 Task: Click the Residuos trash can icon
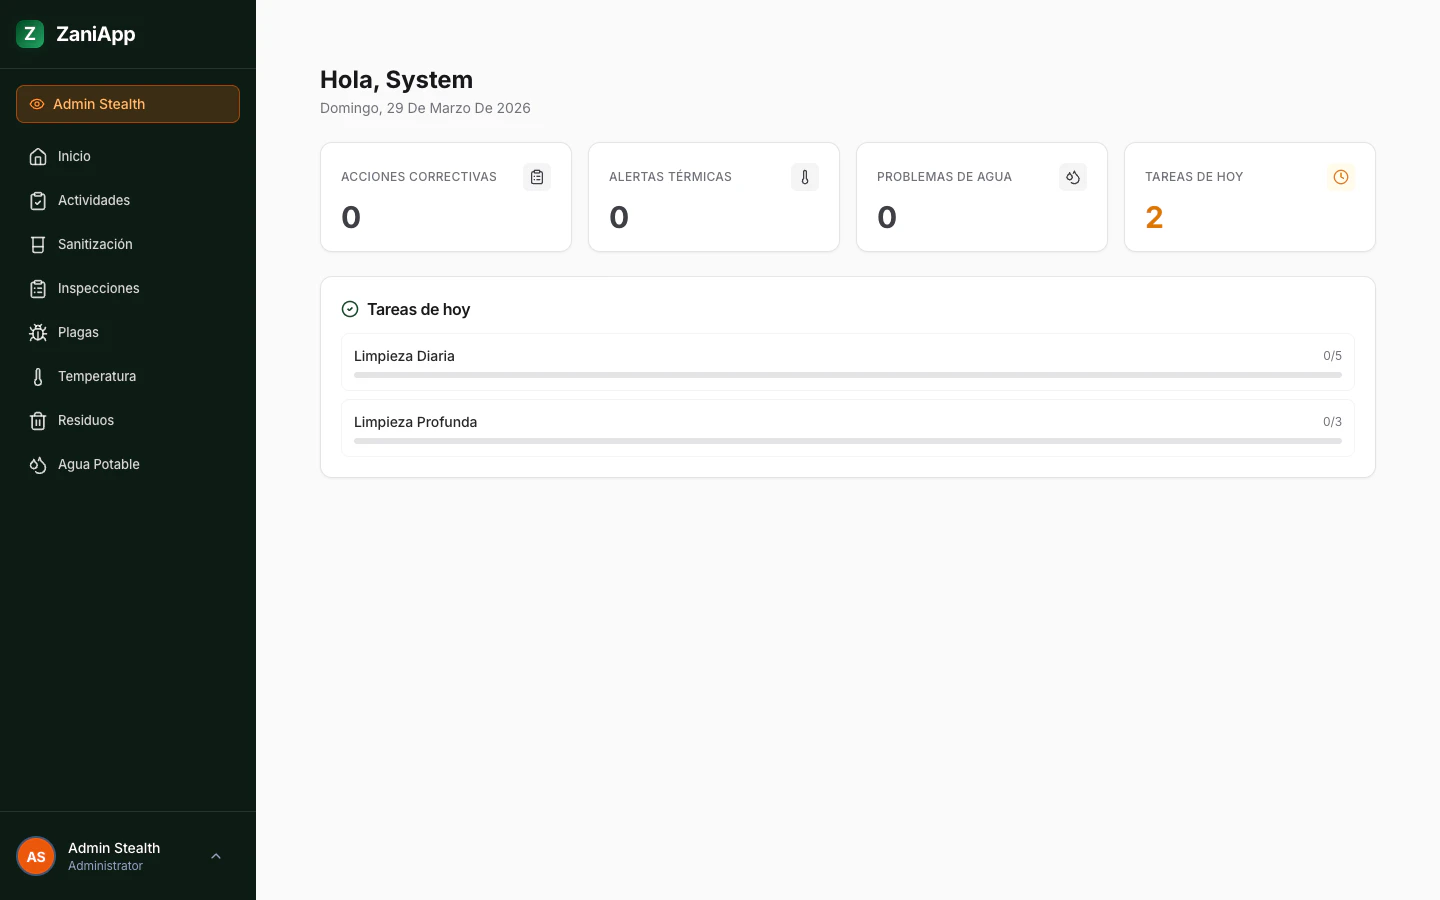click(38, 420)
